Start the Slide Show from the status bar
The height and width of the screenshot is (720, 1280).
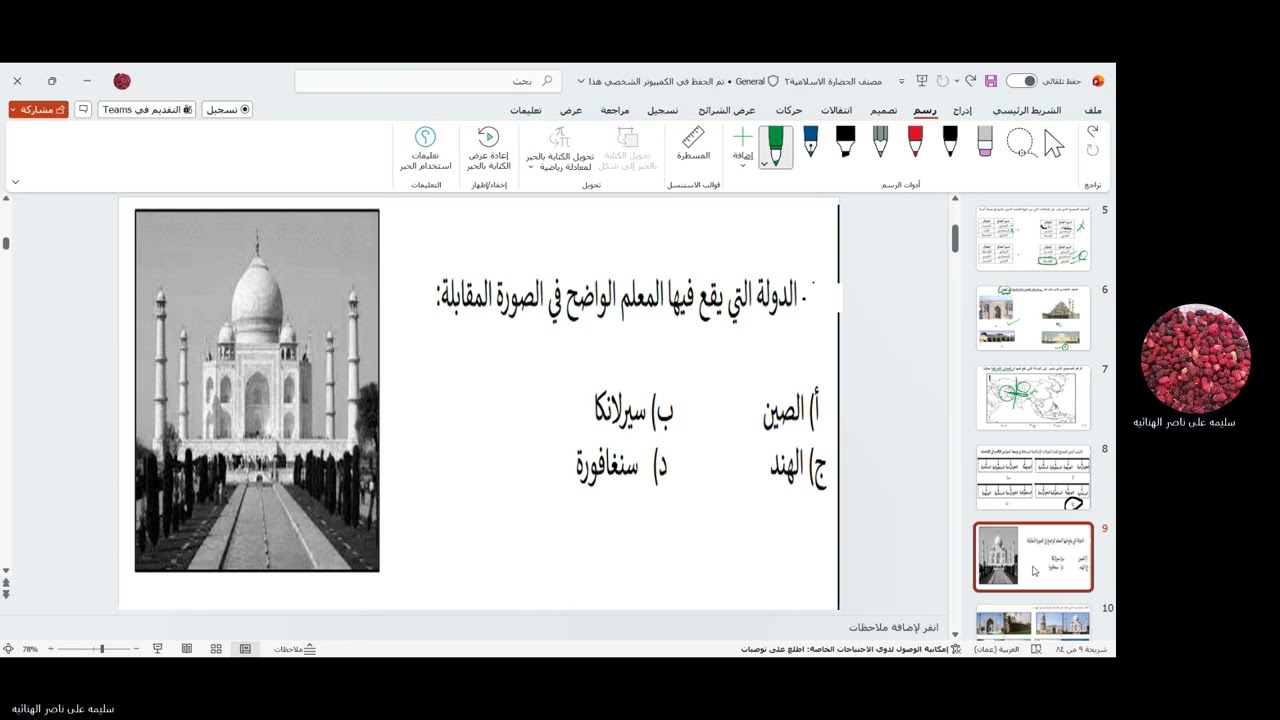[157, 649]
